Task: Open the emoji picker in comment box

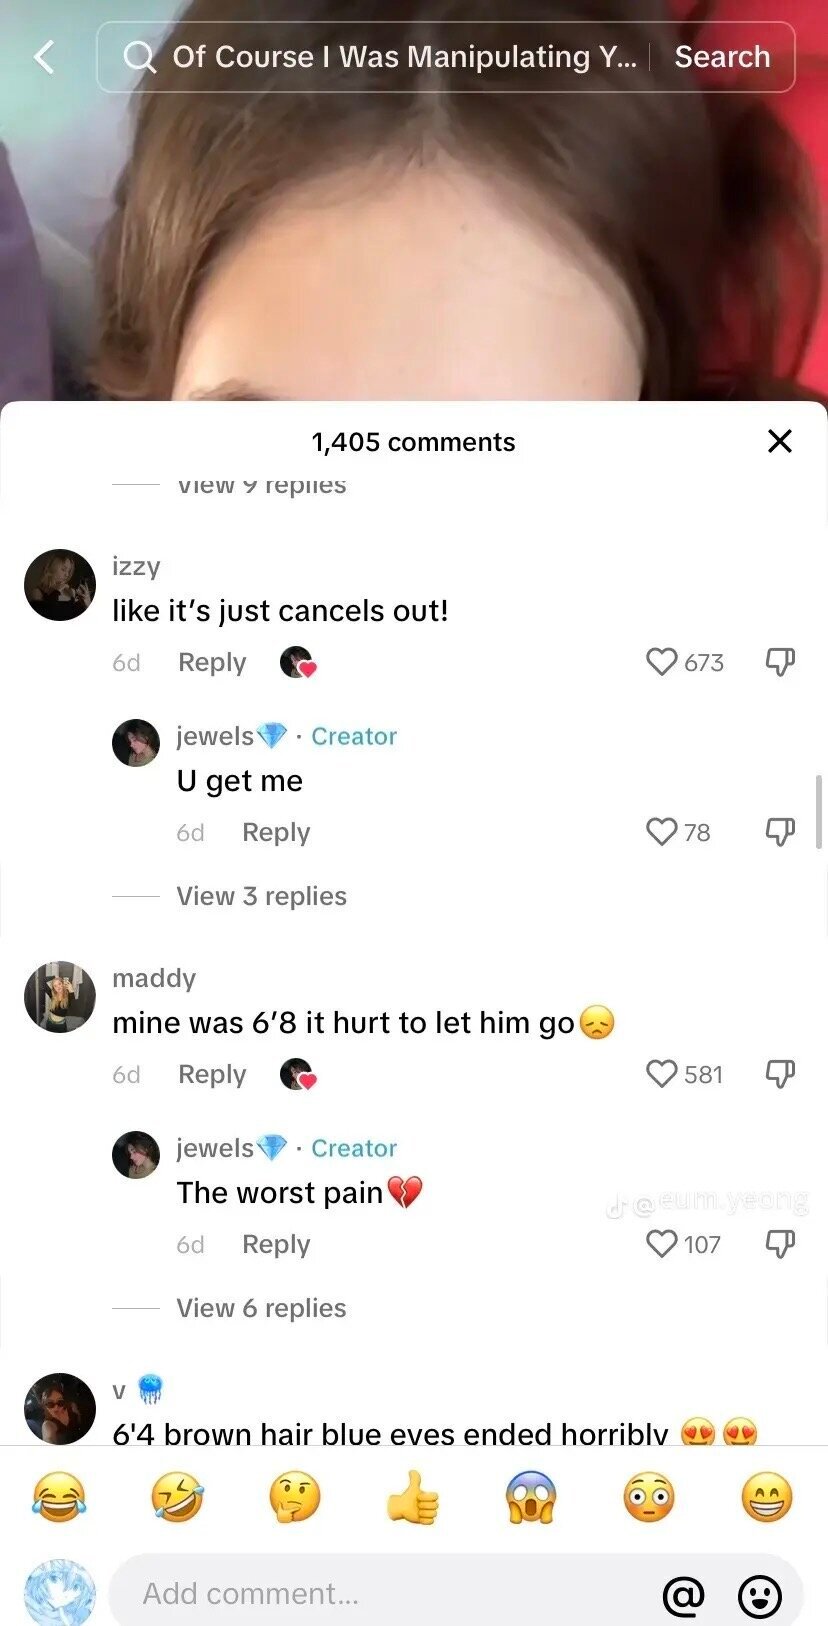Action: pyautogui.click(x=760, y=1596)
